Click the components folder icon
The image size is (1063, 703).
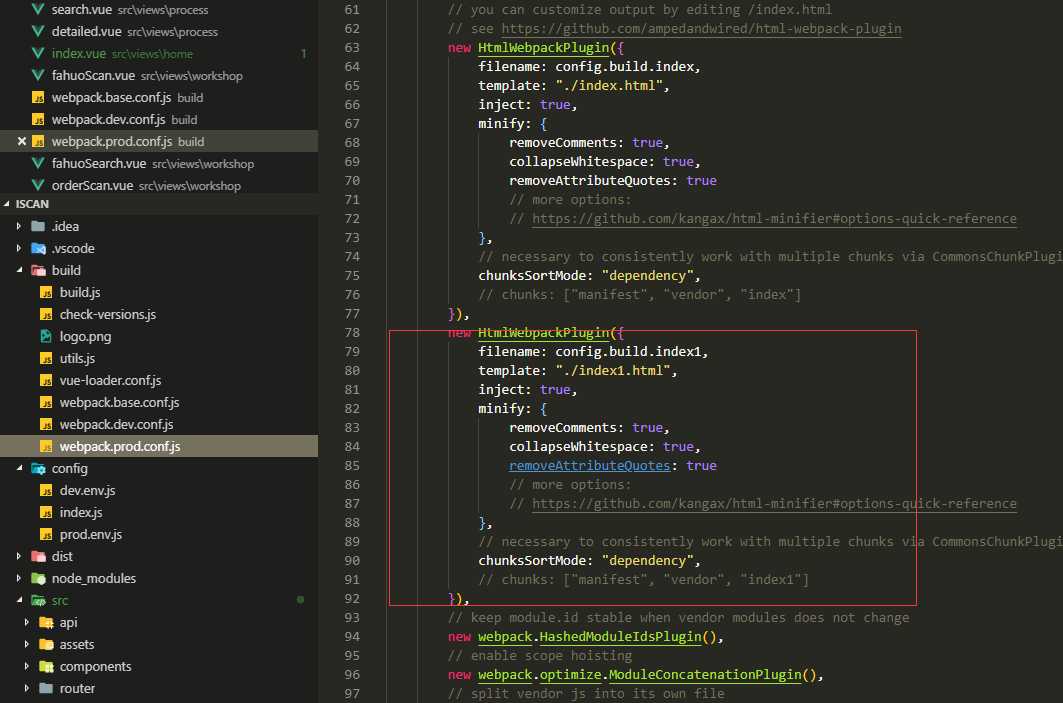coord(46,666)
